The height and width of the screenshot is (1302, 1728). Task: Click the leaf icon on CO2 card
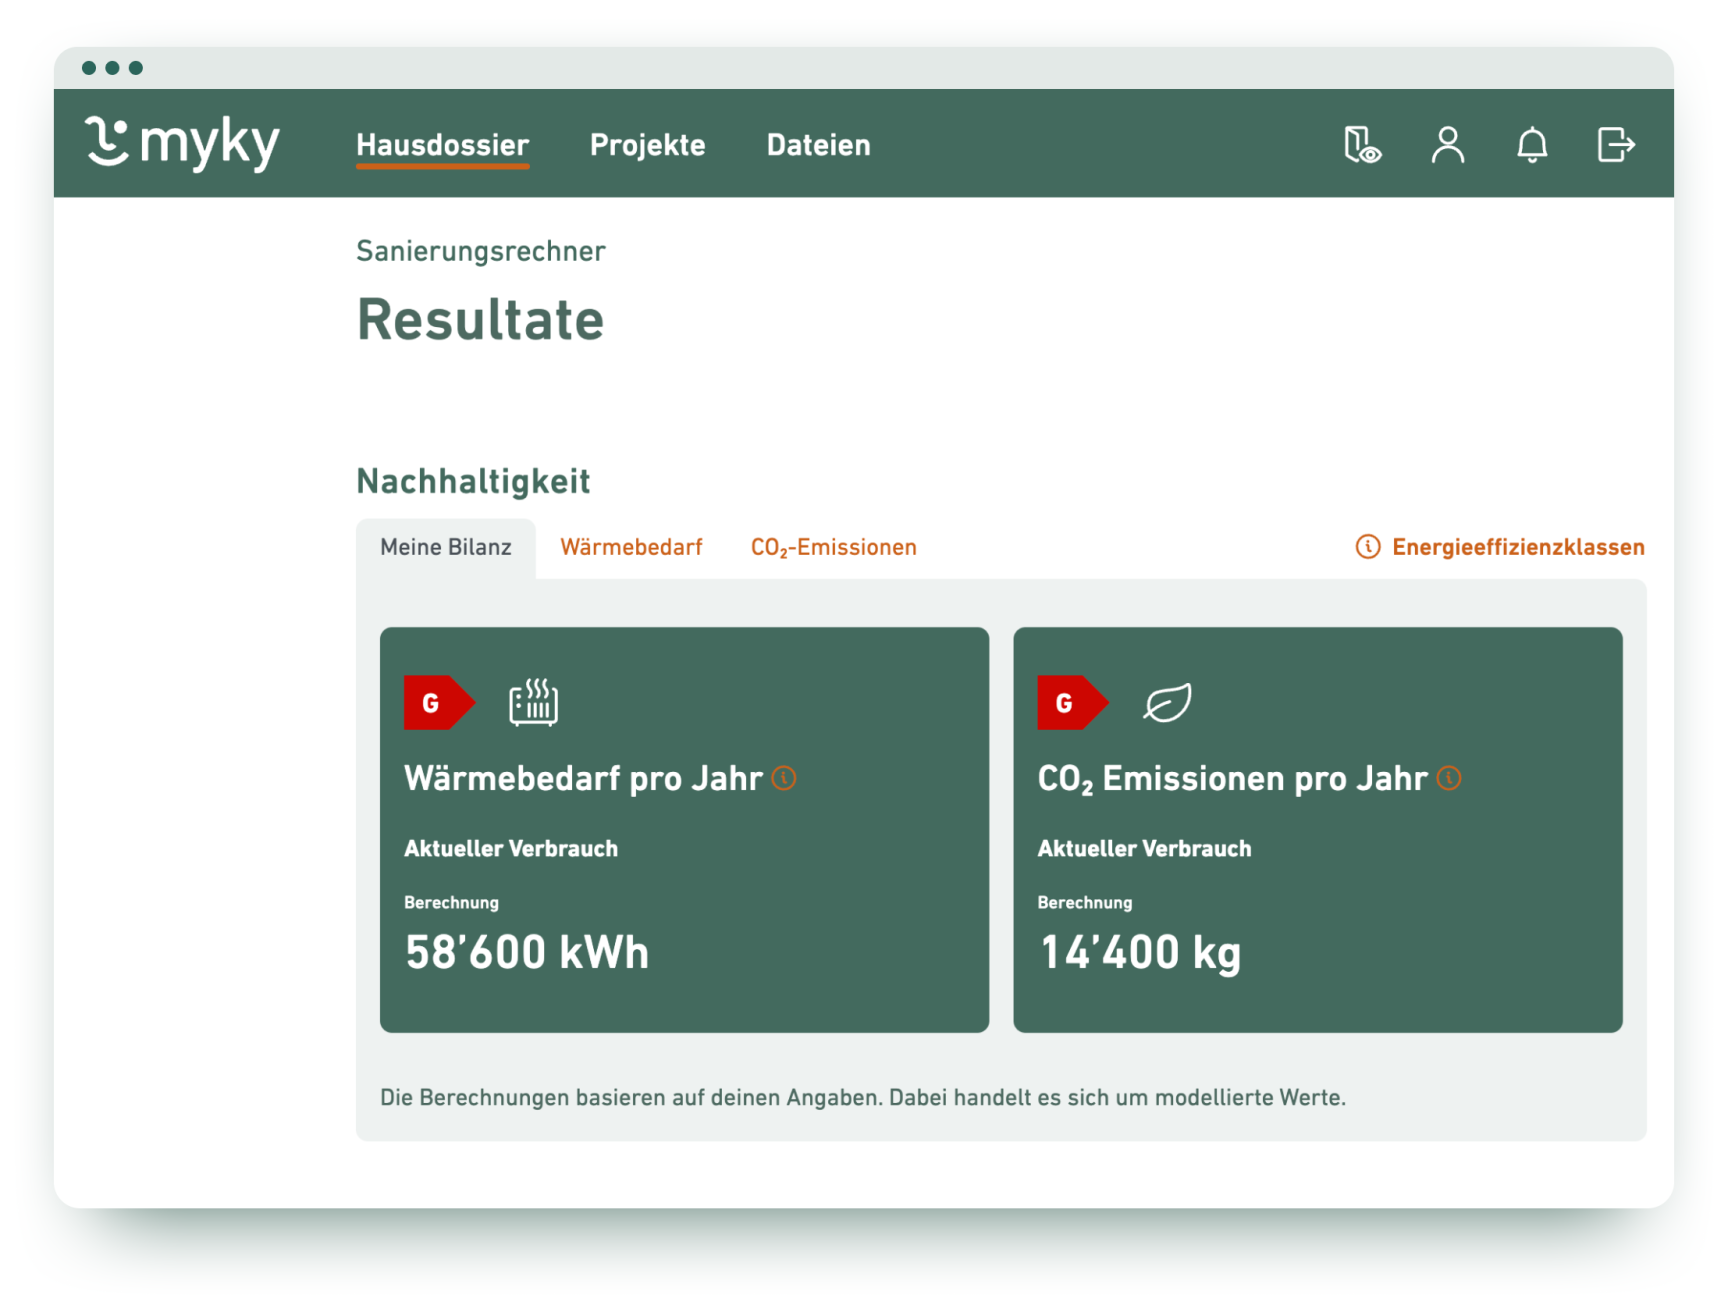click(x=1166, y=701)
